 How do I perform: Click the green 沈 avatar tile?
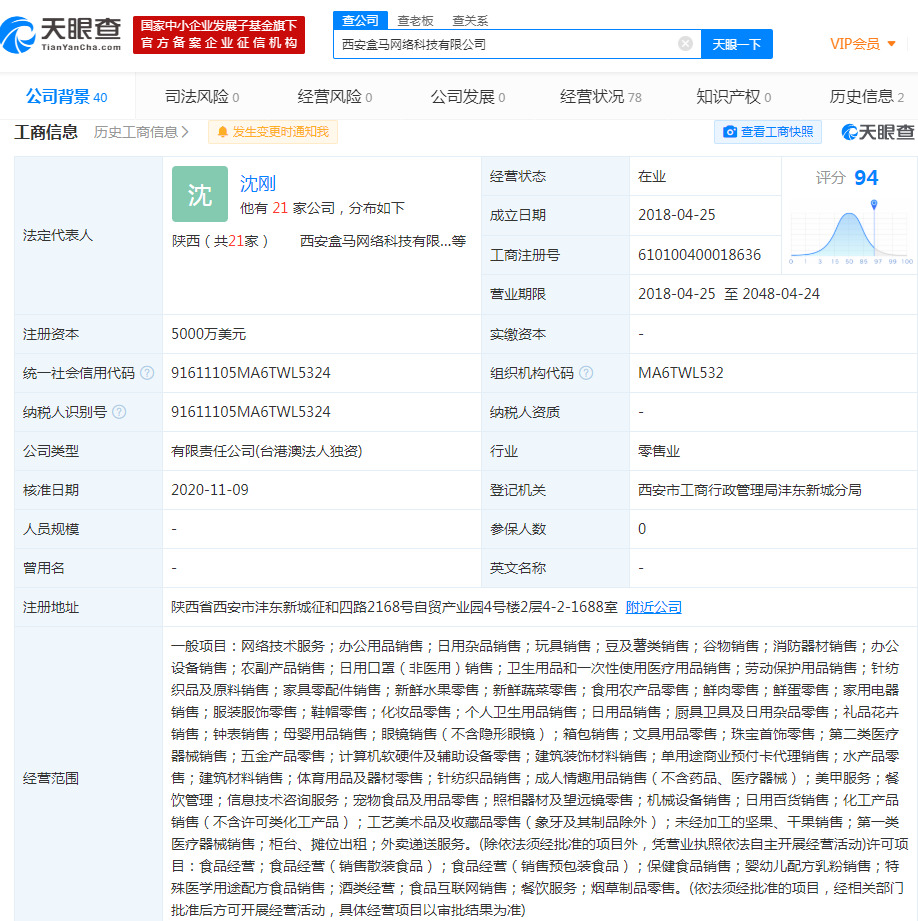pos(200,194)
